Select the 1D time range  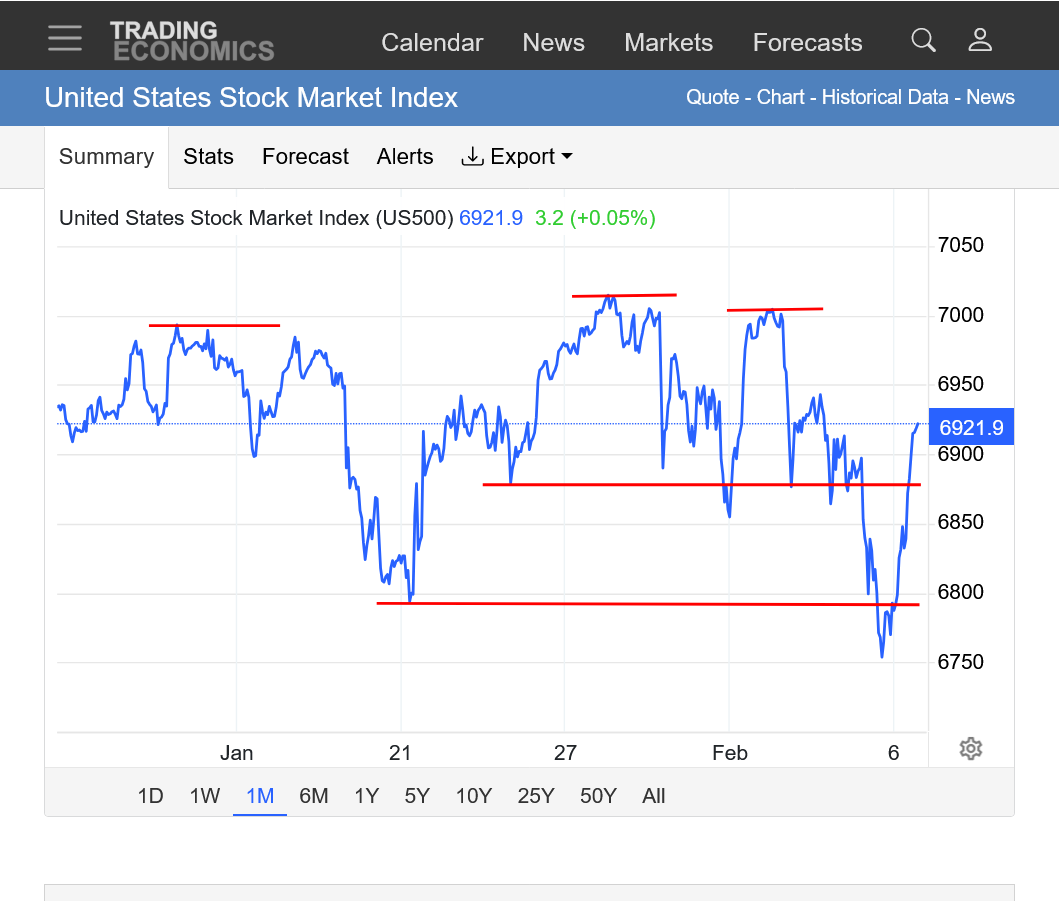pyautogui.click(x=150, y=796)
